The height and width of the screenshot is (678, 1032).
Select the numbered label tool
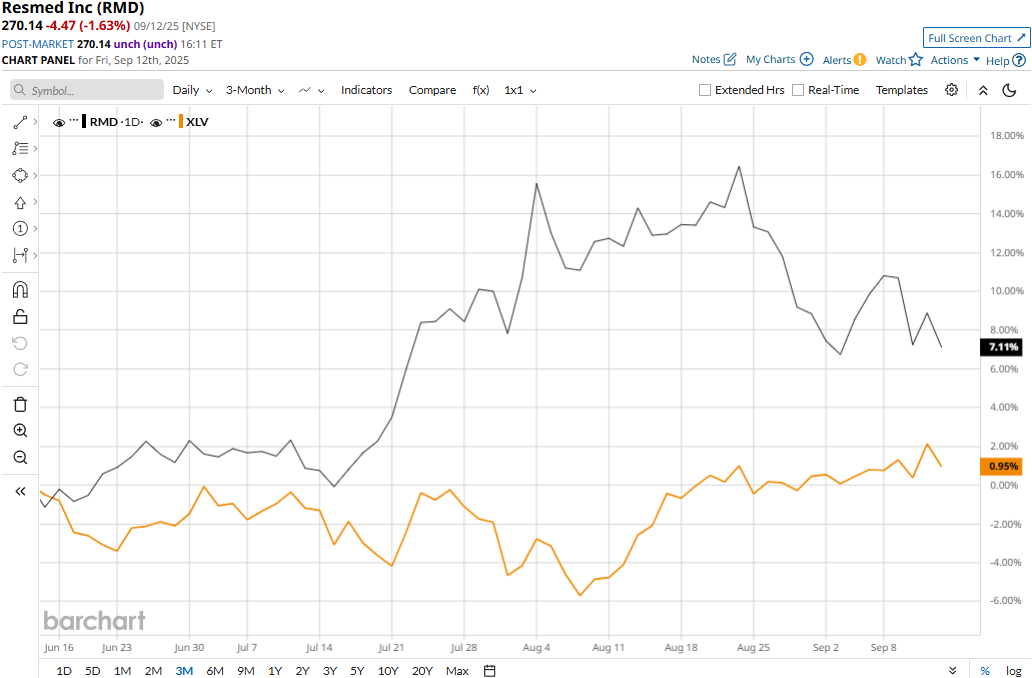[20, 228]
